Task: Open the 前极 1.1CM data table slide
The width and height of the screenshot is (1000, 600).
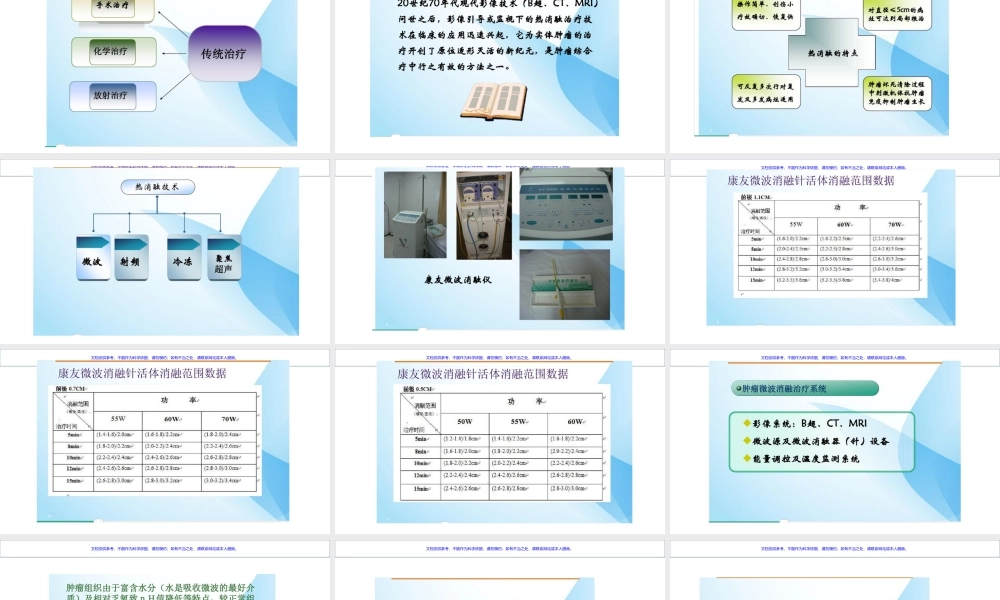Action: [832, 252]
